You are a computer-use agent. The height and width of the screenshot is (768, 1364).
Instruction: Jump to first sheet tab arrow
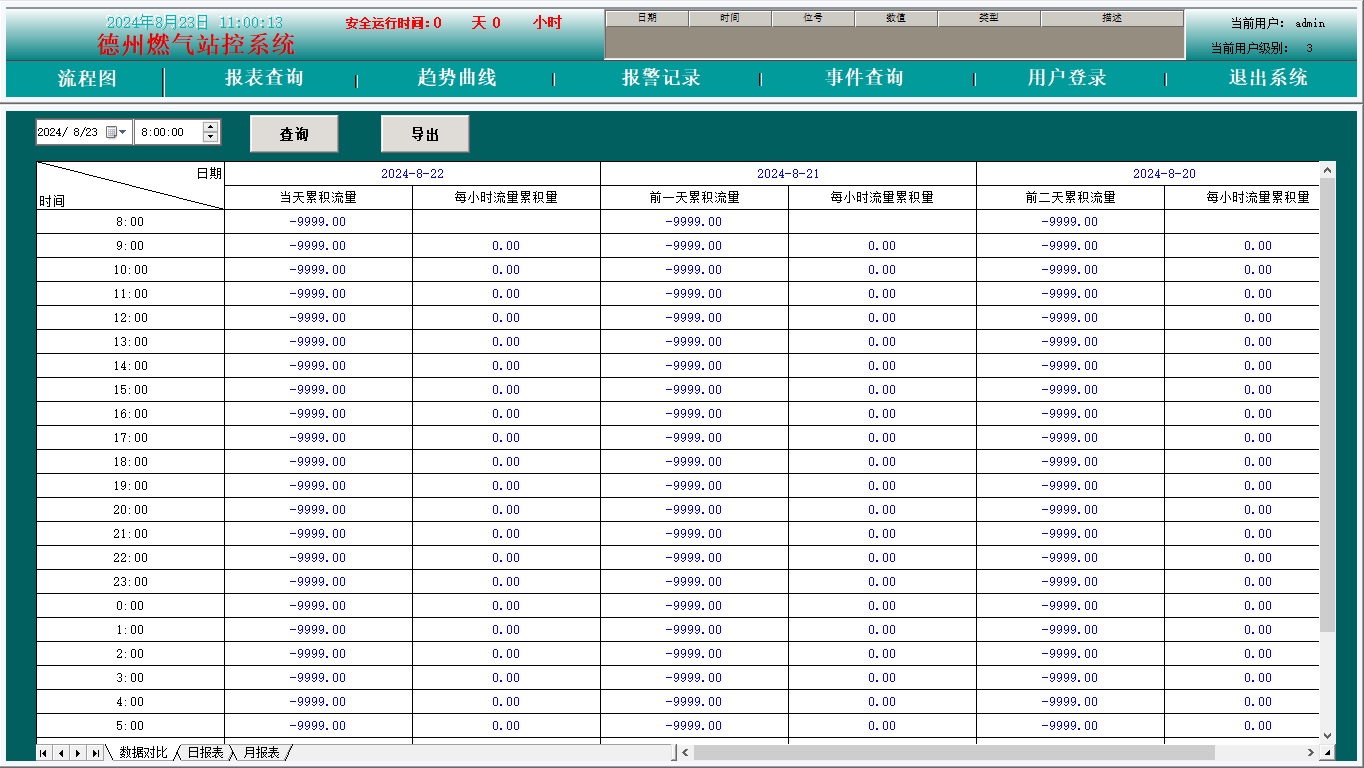pos(44,753)
